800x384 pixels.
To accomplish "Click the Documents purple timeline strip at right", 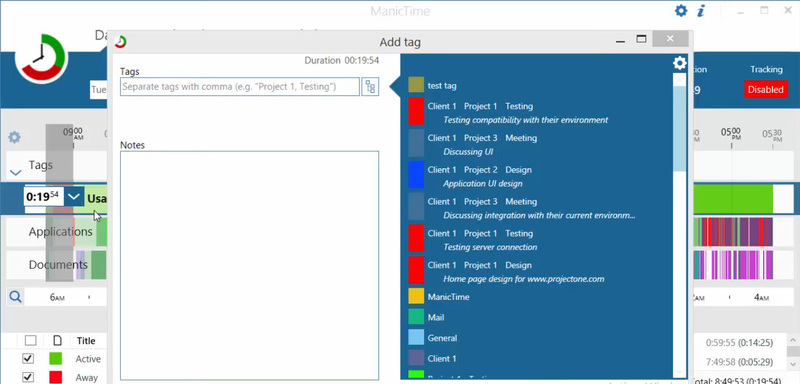I will pos(734,264).
